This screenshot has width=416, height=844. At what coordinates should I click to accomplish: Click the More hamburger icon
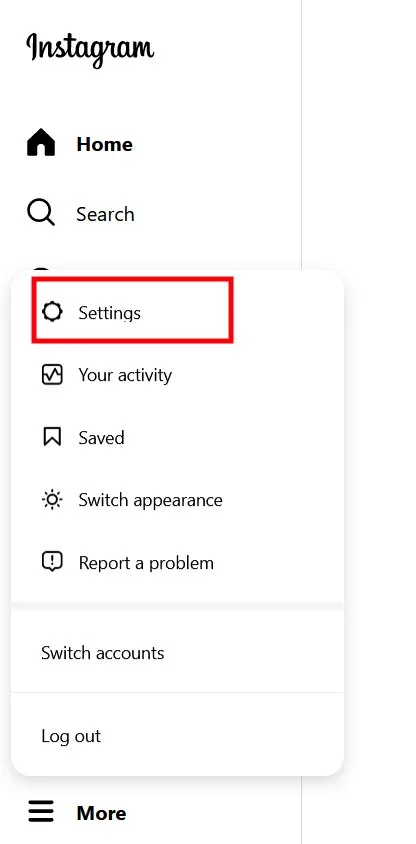pyautogui.click(x=41, y=811)
